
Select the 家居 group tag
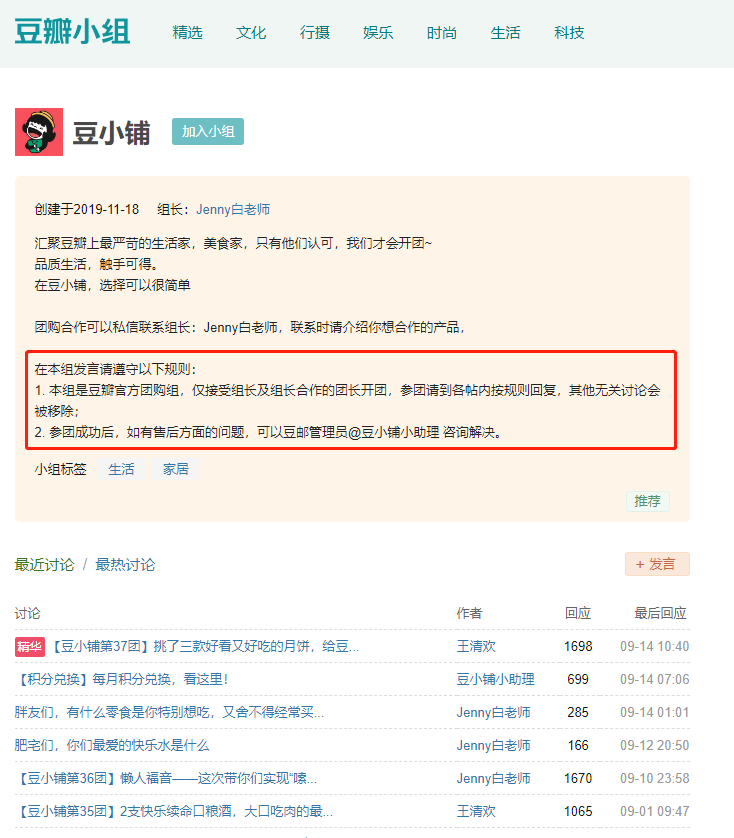[176, 469]
